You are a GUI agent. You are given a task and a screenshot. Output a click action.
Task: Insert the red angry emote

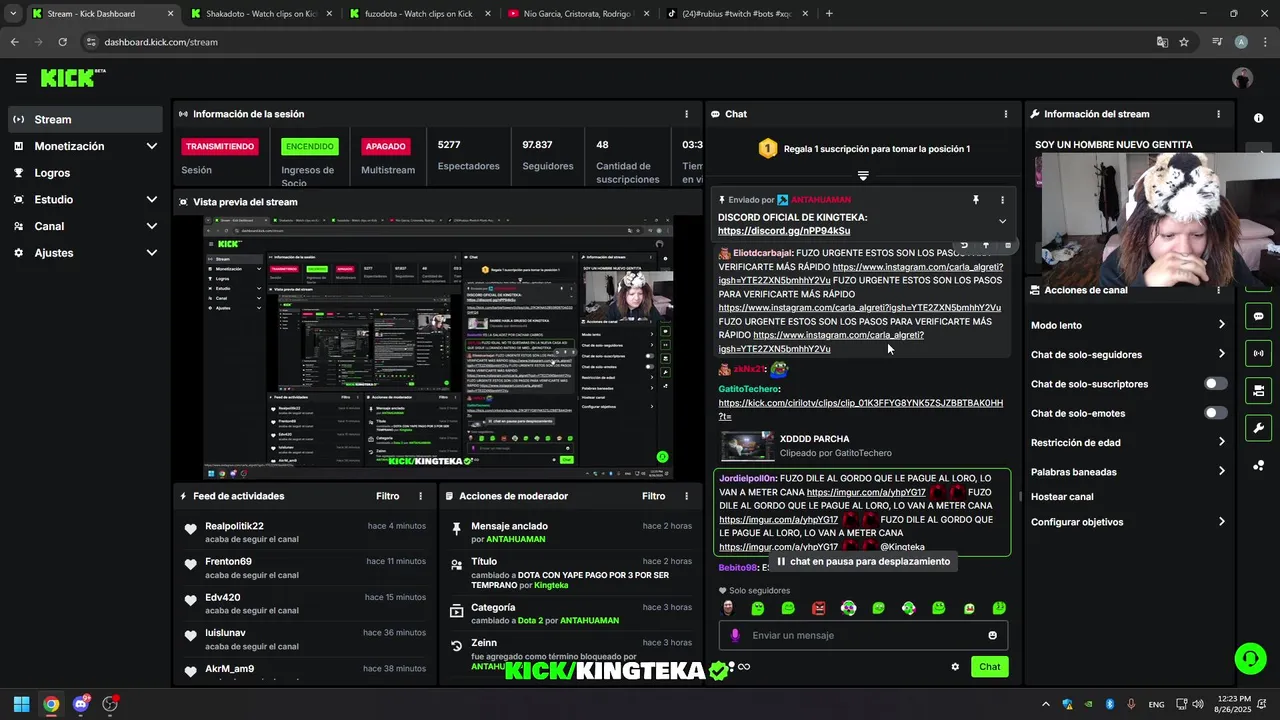818,608
